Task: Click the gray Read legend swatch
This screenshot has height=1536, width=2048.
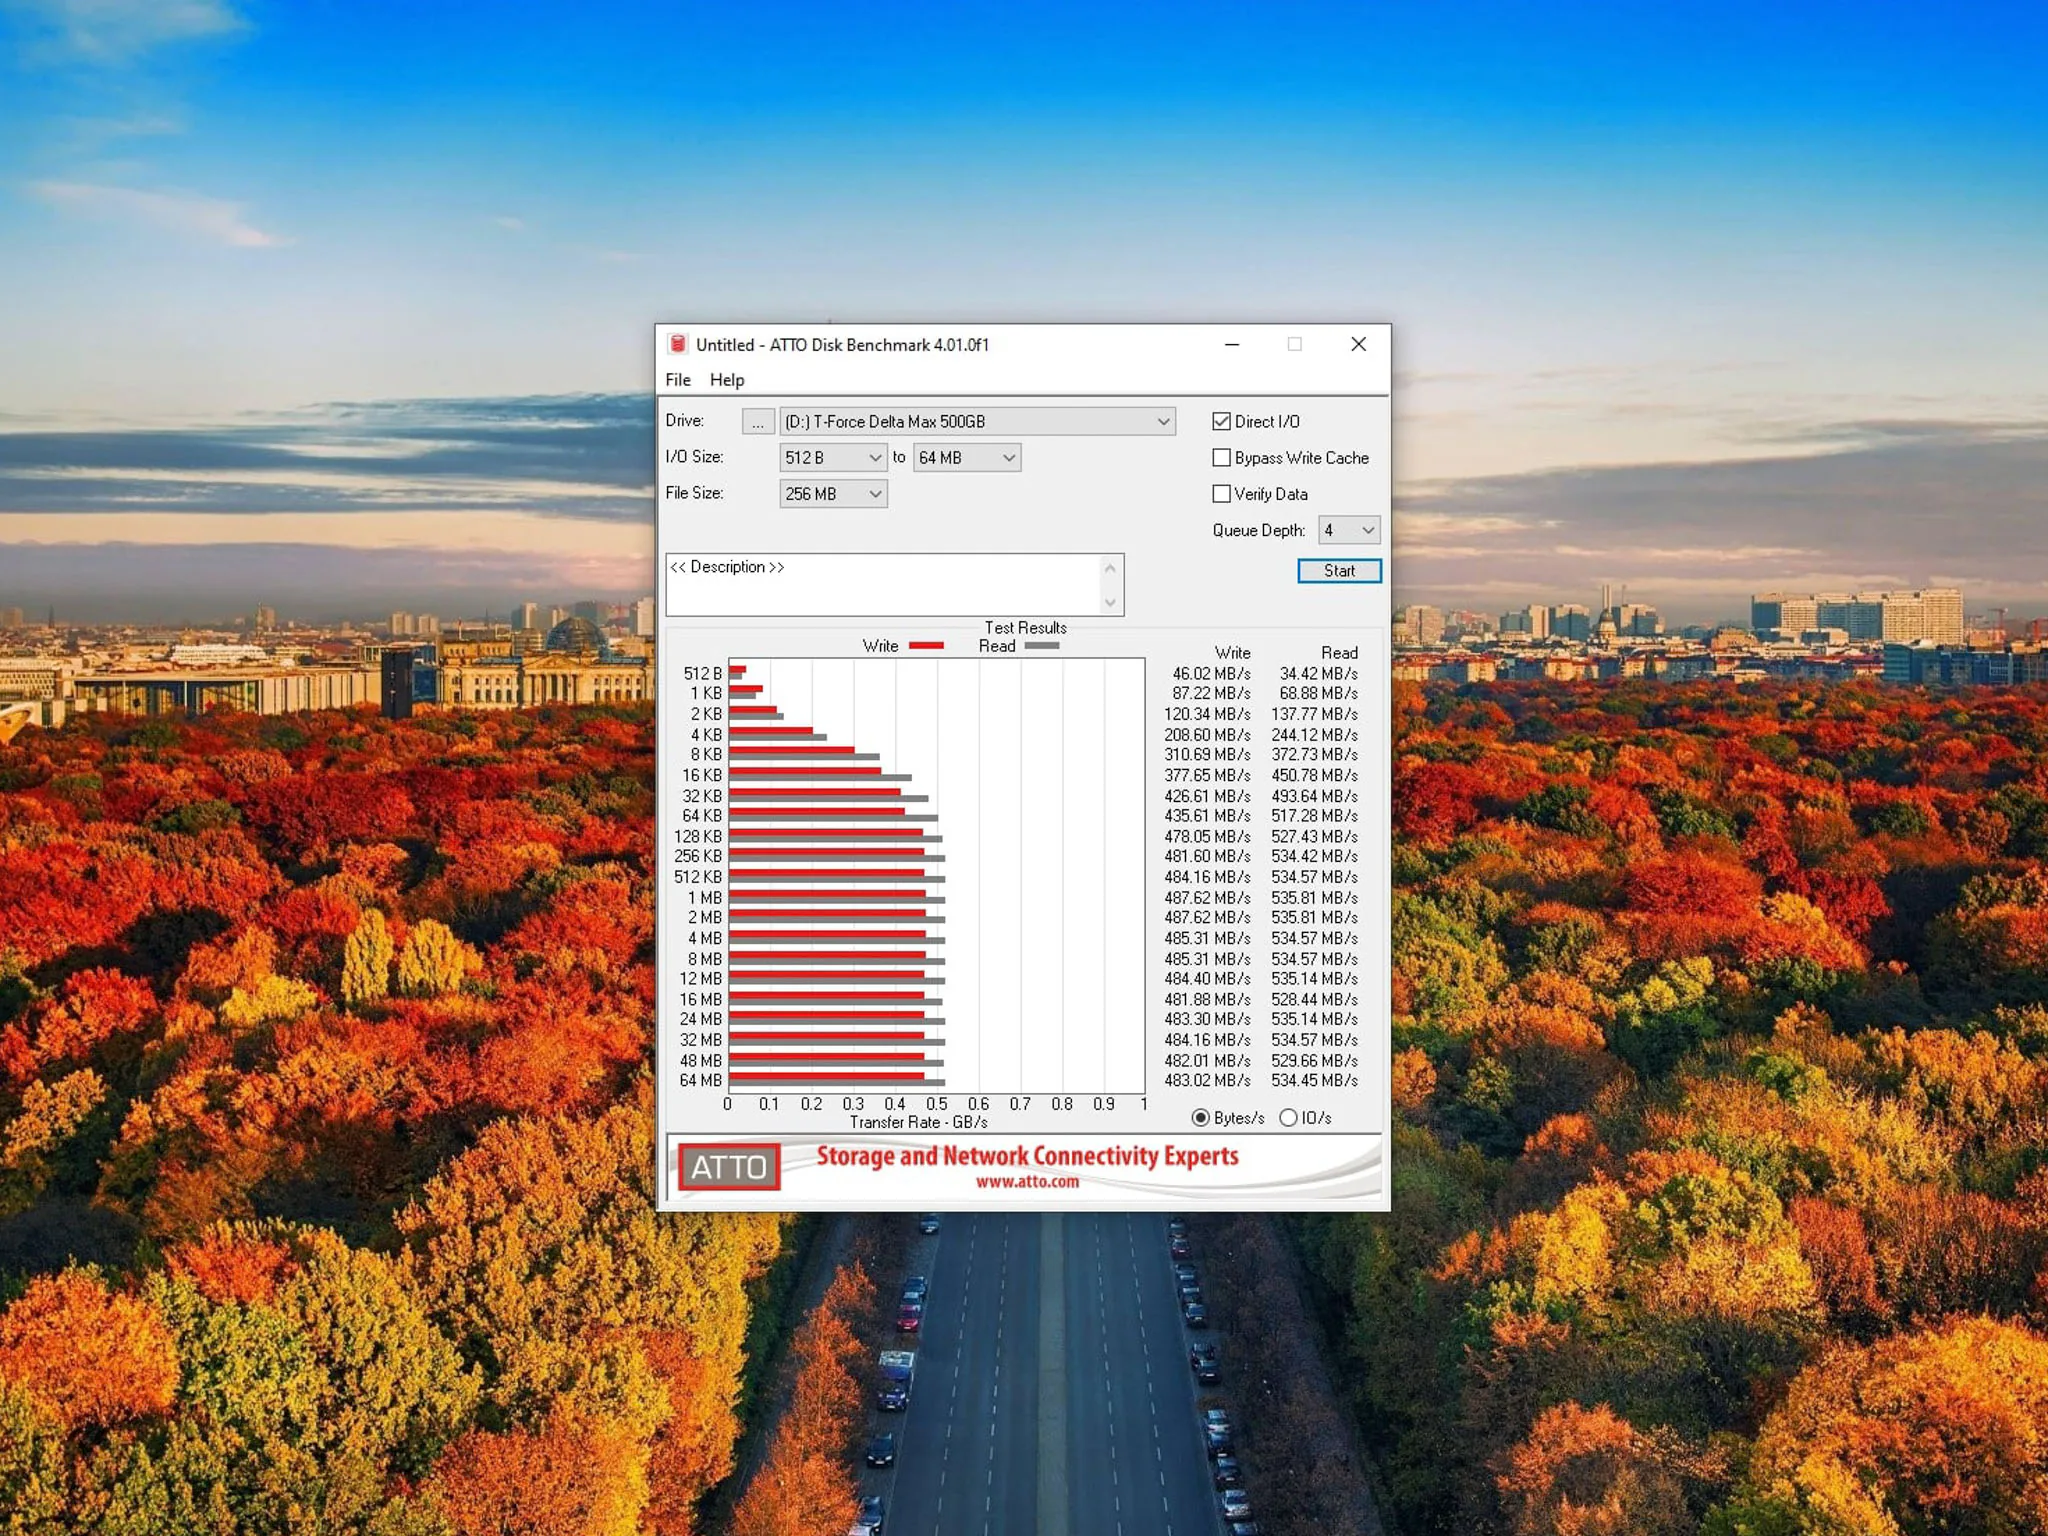Action: tap(1042, 646)
